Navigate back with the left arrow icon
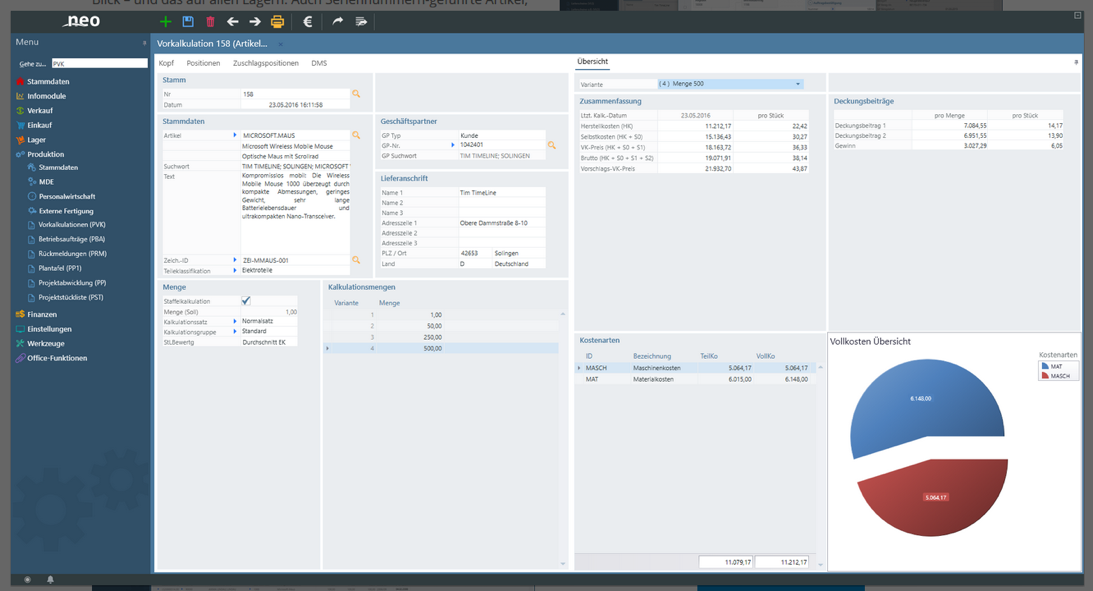1093x591 pixels. pyautogui.click(x=232, y=22)
